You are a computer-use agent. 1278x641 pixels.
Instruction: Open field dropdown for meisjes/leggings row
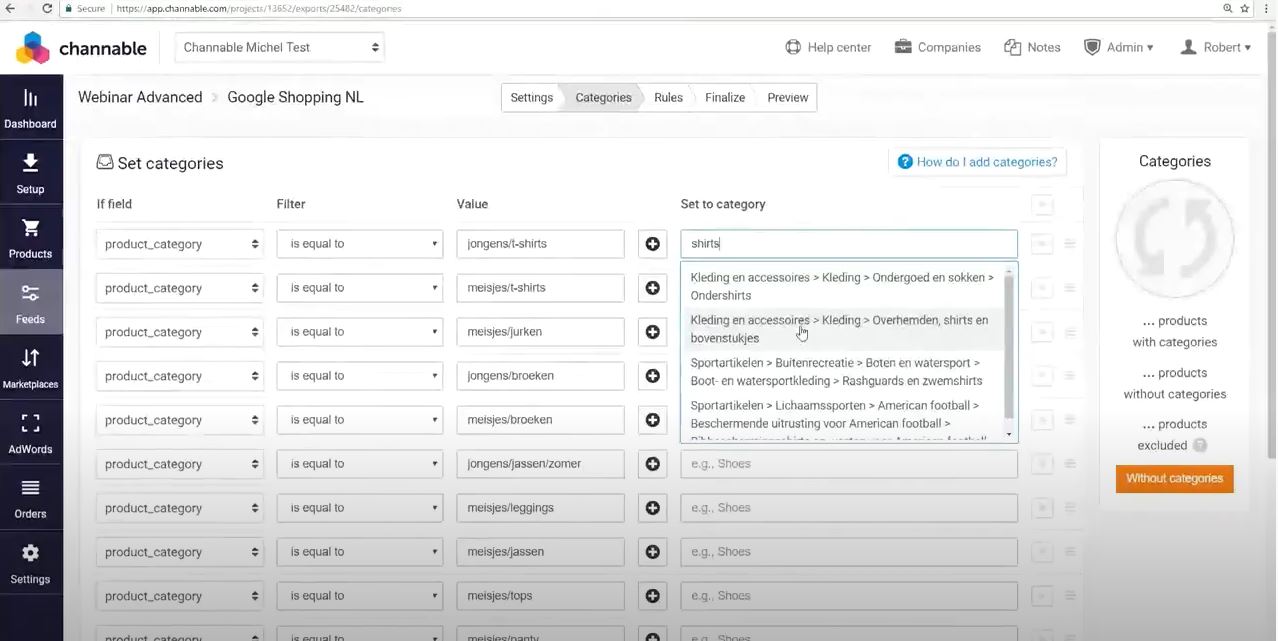pyautogui.click(x=180, y=508)
